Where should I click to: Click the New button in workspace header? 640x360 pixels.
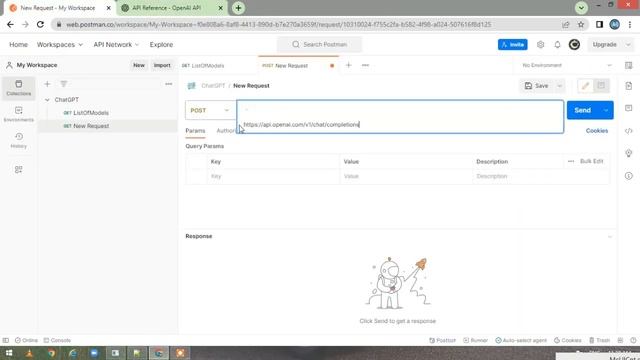139,65
